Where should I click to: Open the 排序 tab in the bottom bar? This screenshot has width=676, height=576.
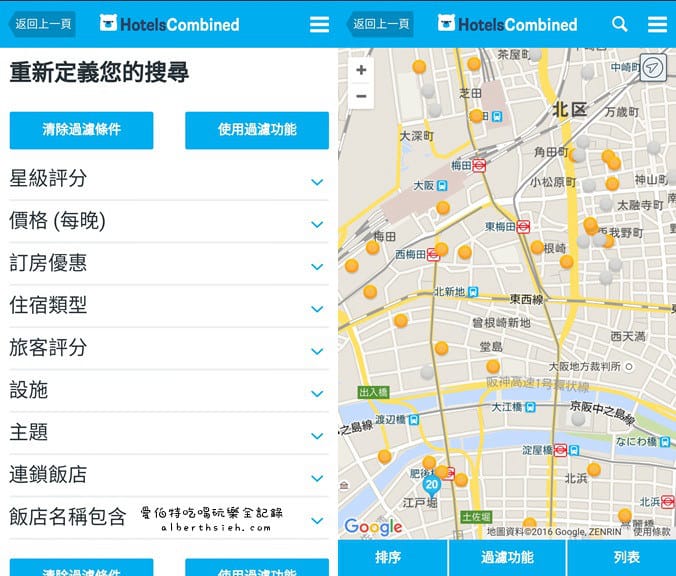[393, 557]
